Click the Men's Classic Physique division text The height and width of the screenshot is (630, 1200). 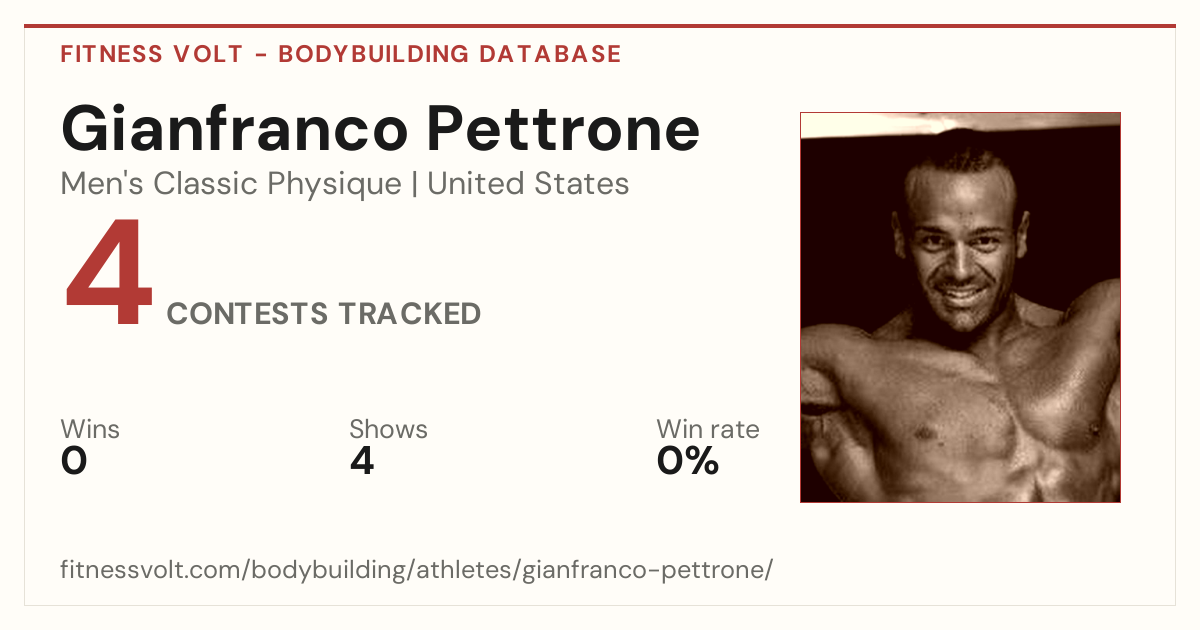[x=232, y=184]
